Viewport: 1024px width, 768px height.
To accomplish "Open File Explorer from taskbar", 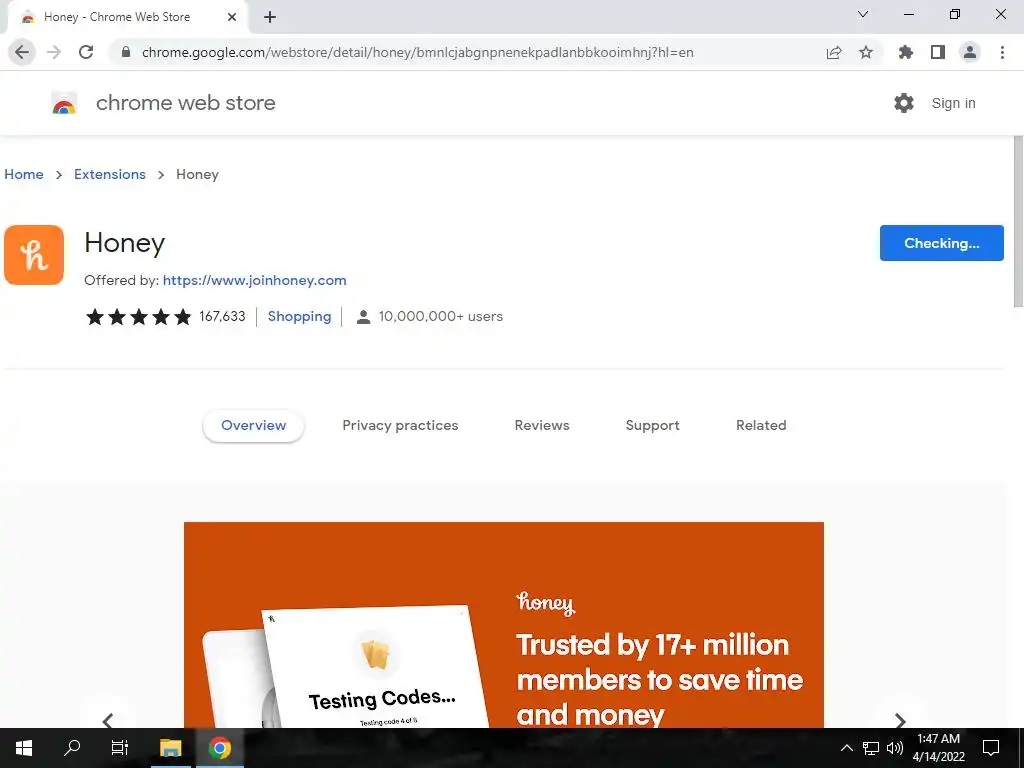I will (170, 748).
